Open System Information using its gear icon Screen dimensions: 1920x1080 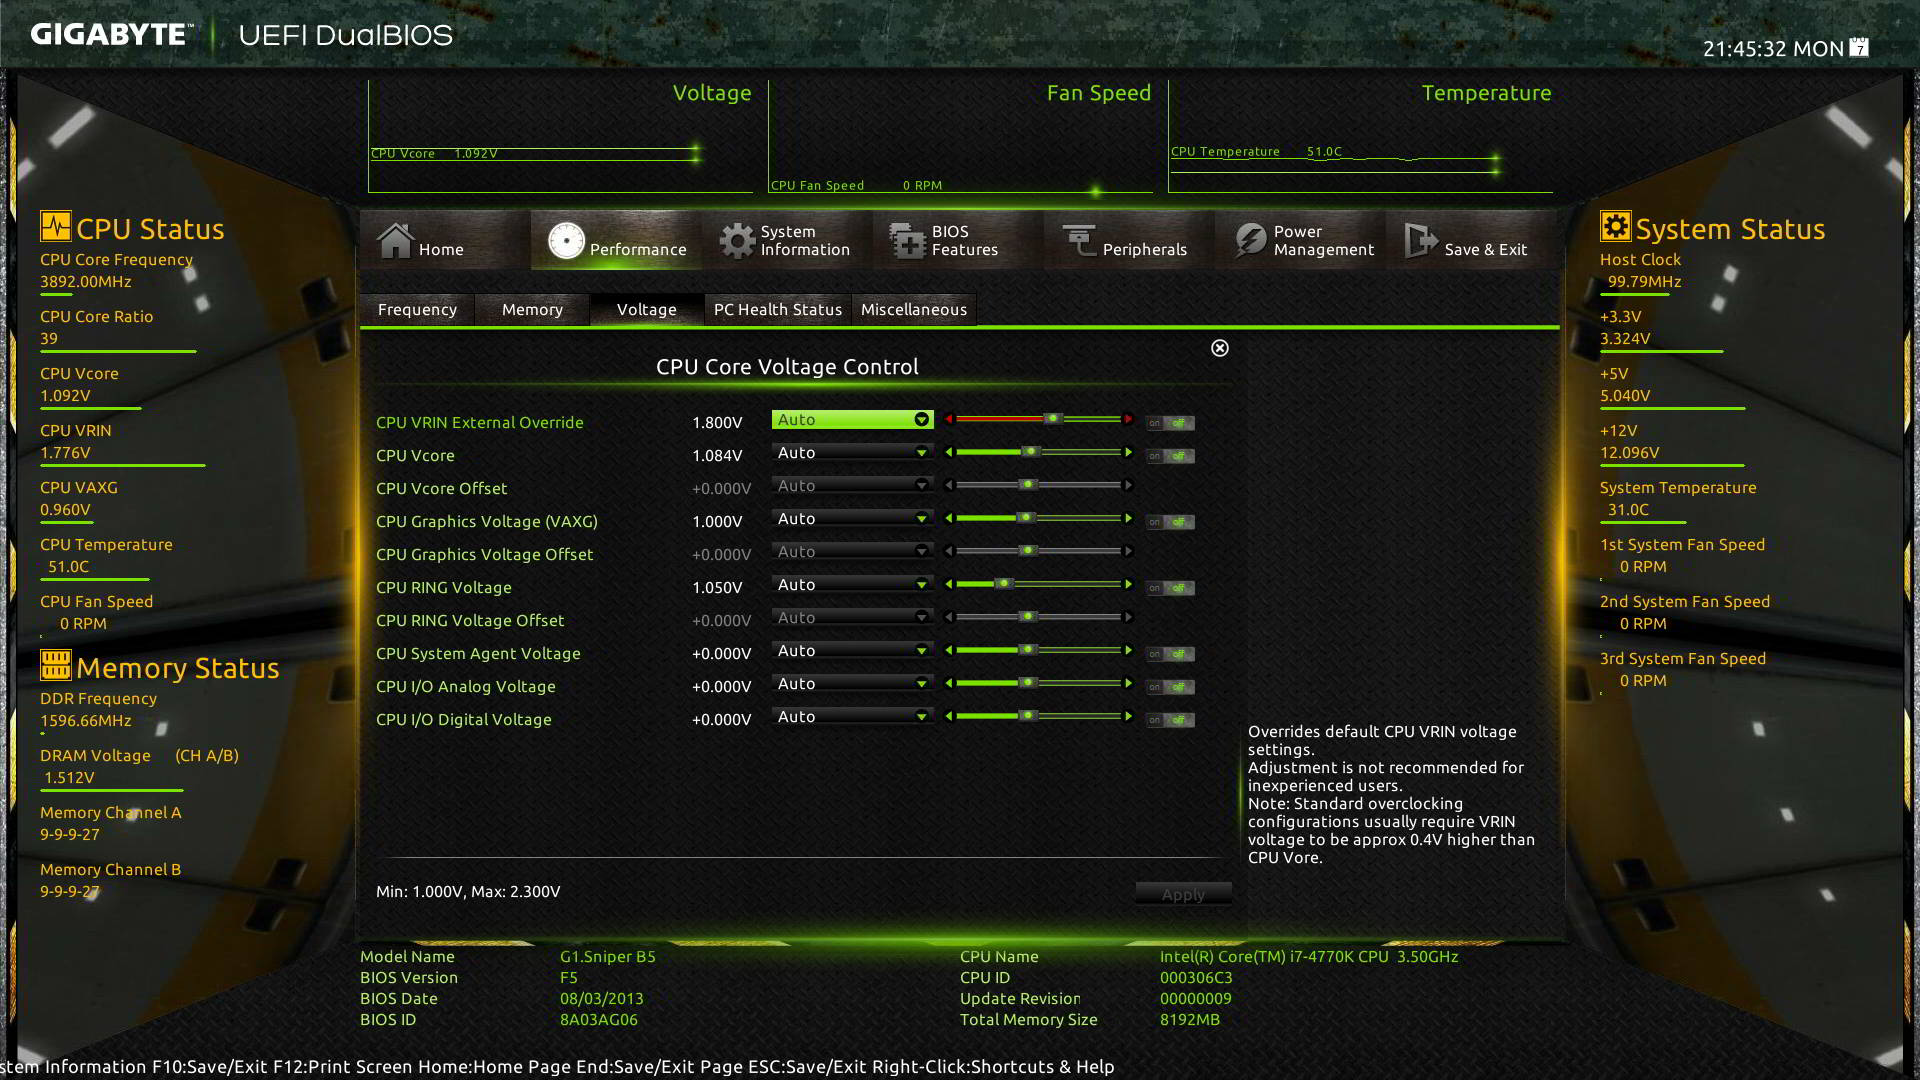tap(737, 241)
